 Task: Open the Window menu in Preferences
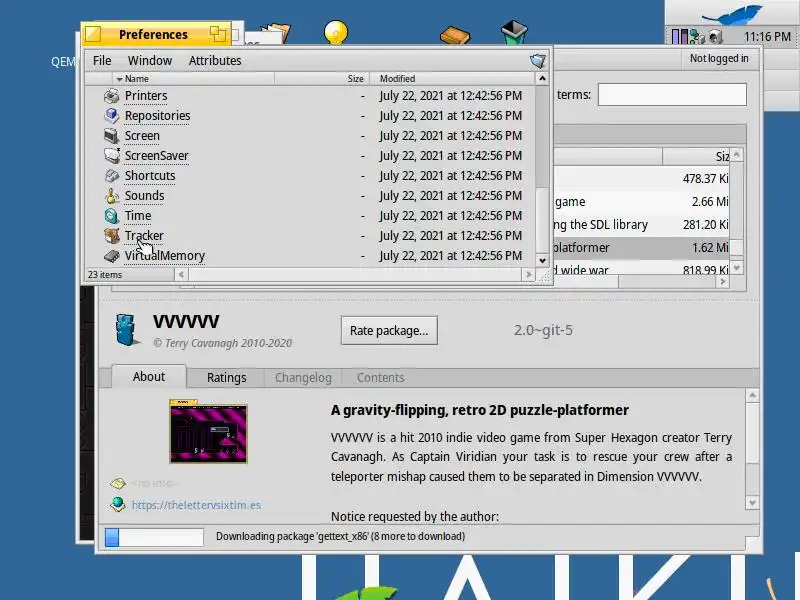[149, 61]
